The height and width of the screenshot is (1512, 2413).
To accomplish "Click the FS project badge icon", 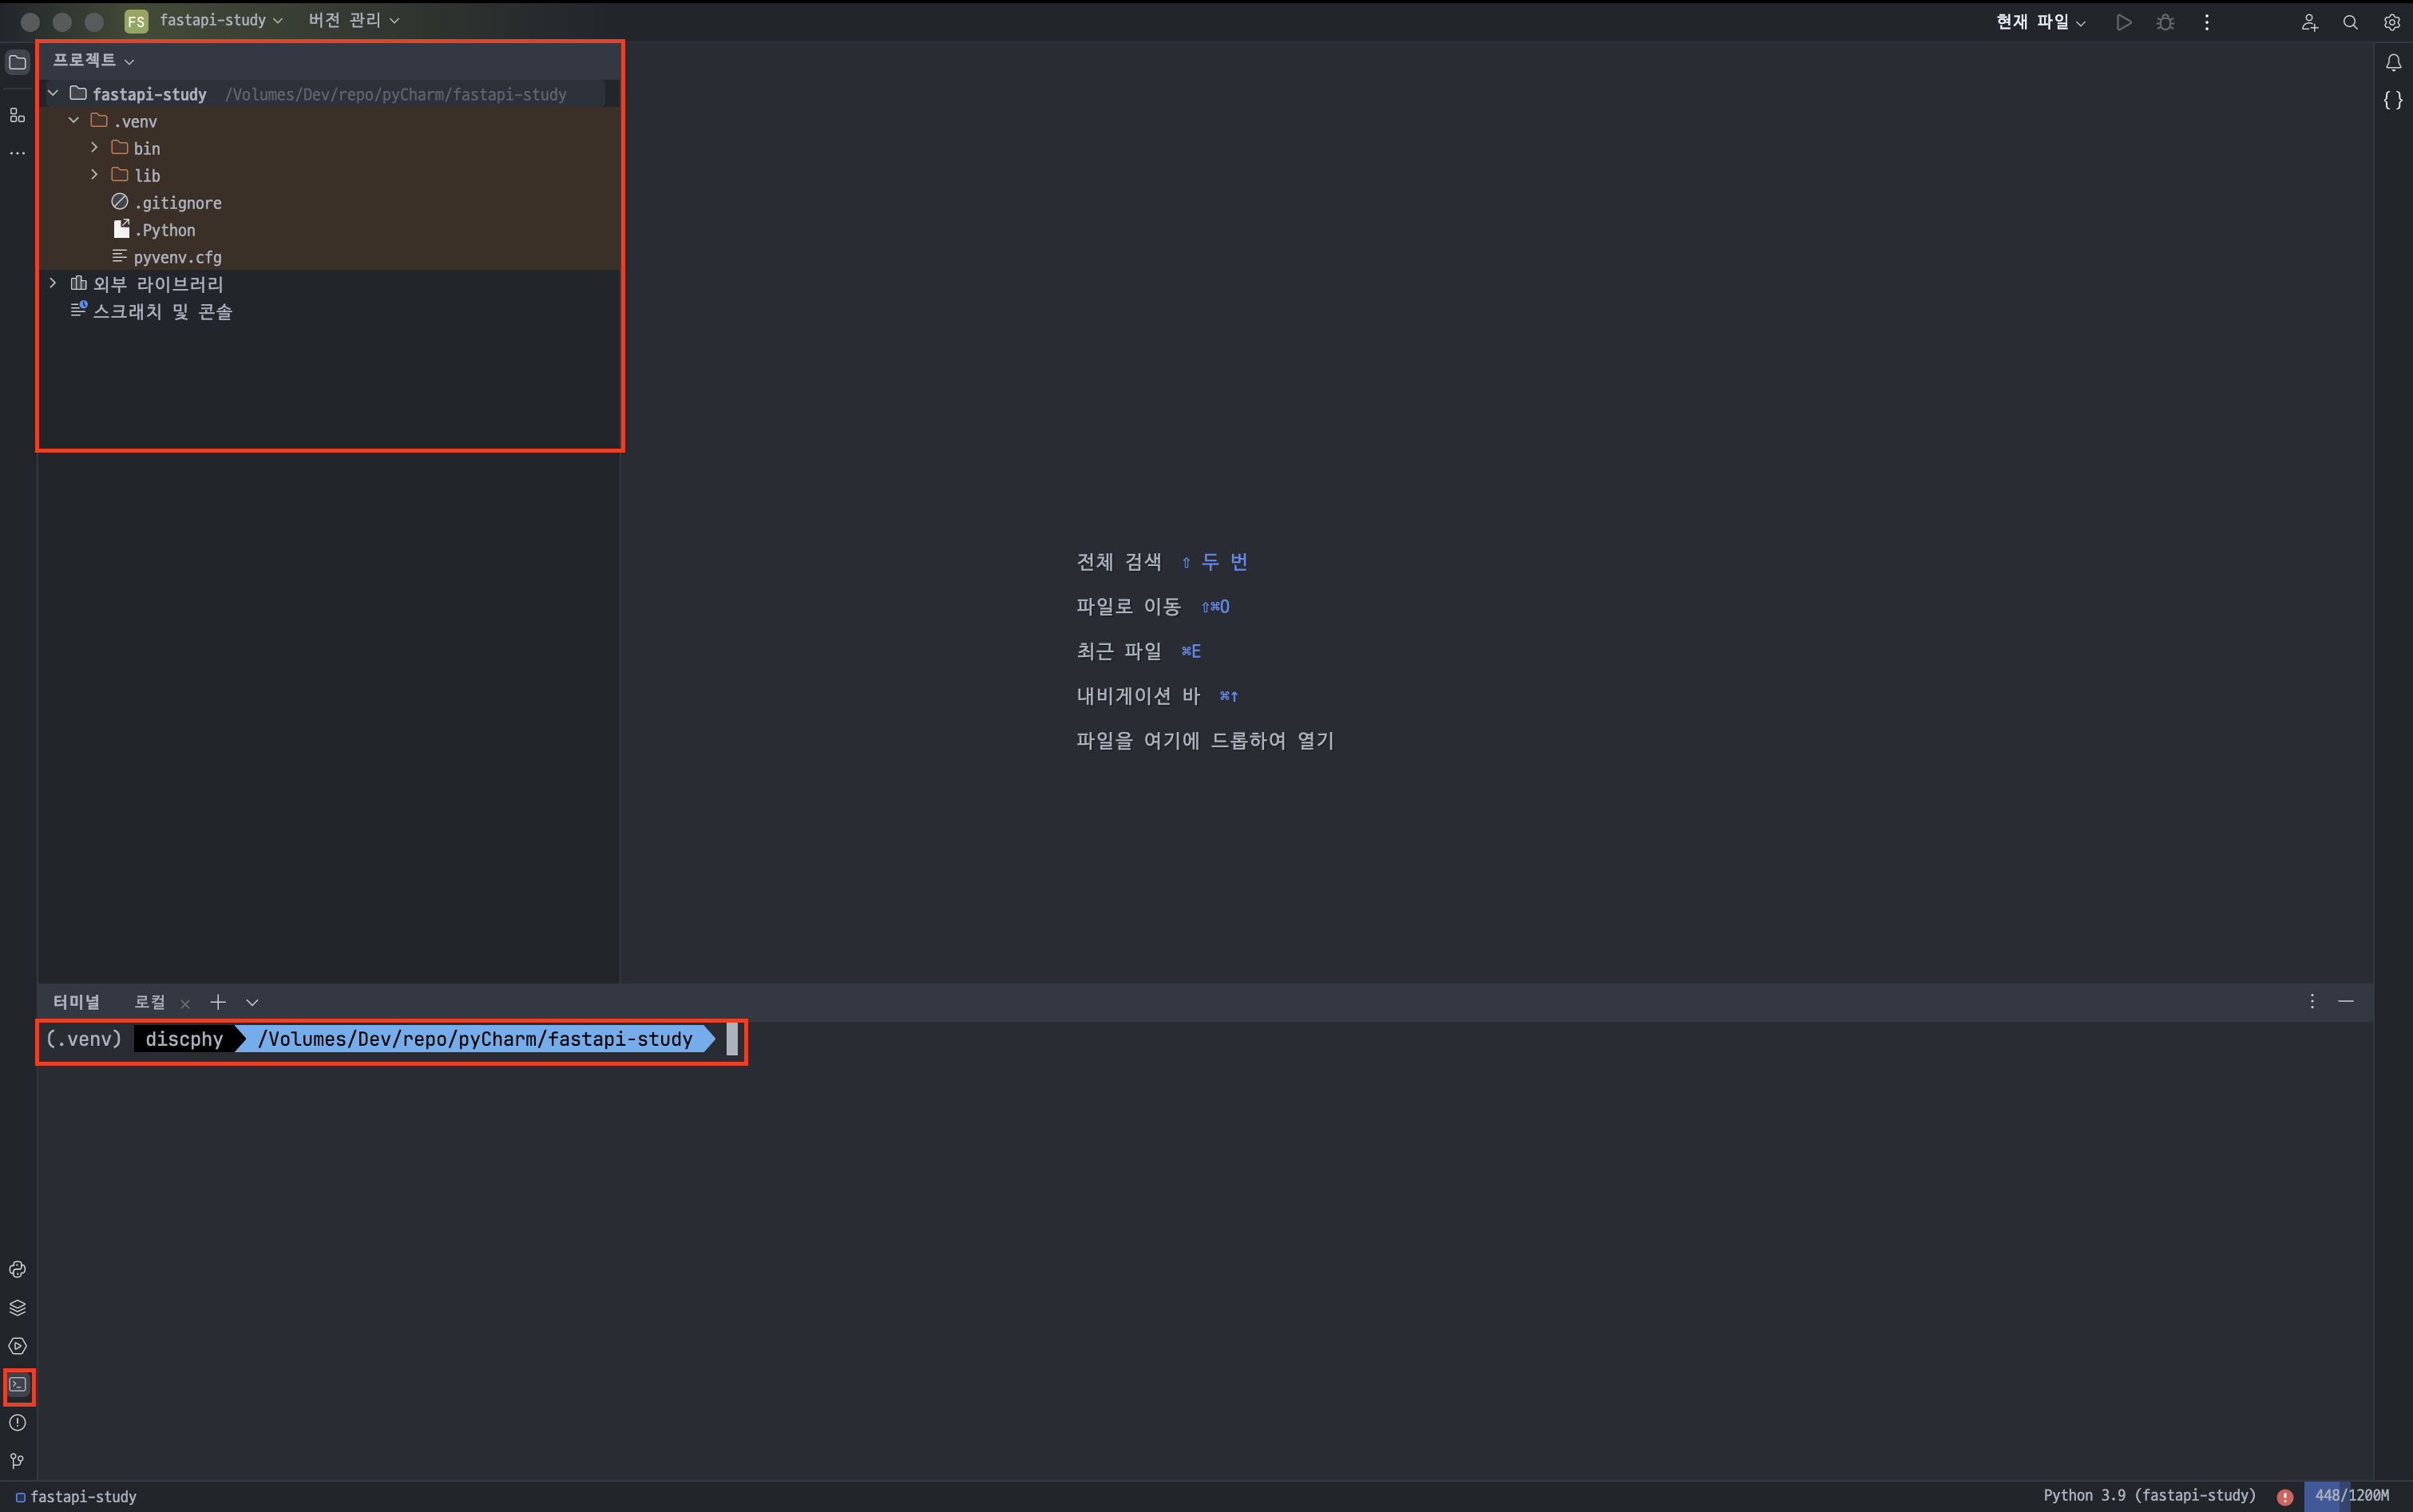I will tap(136, 21).
